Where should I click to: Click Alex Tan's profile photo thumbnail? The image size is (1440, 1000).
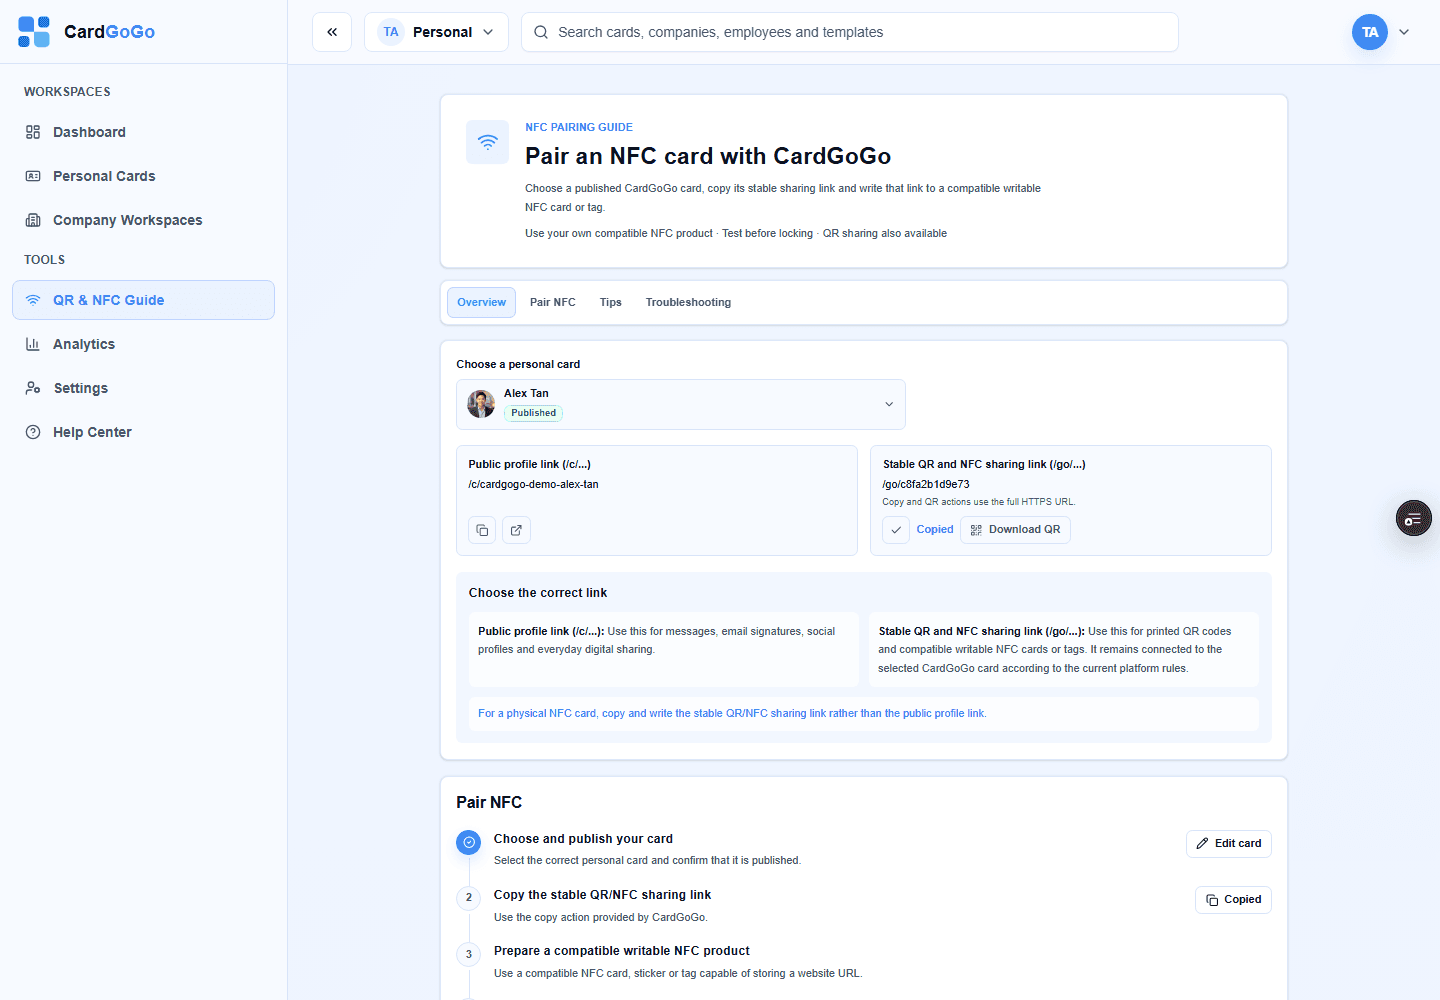(481, 404)
